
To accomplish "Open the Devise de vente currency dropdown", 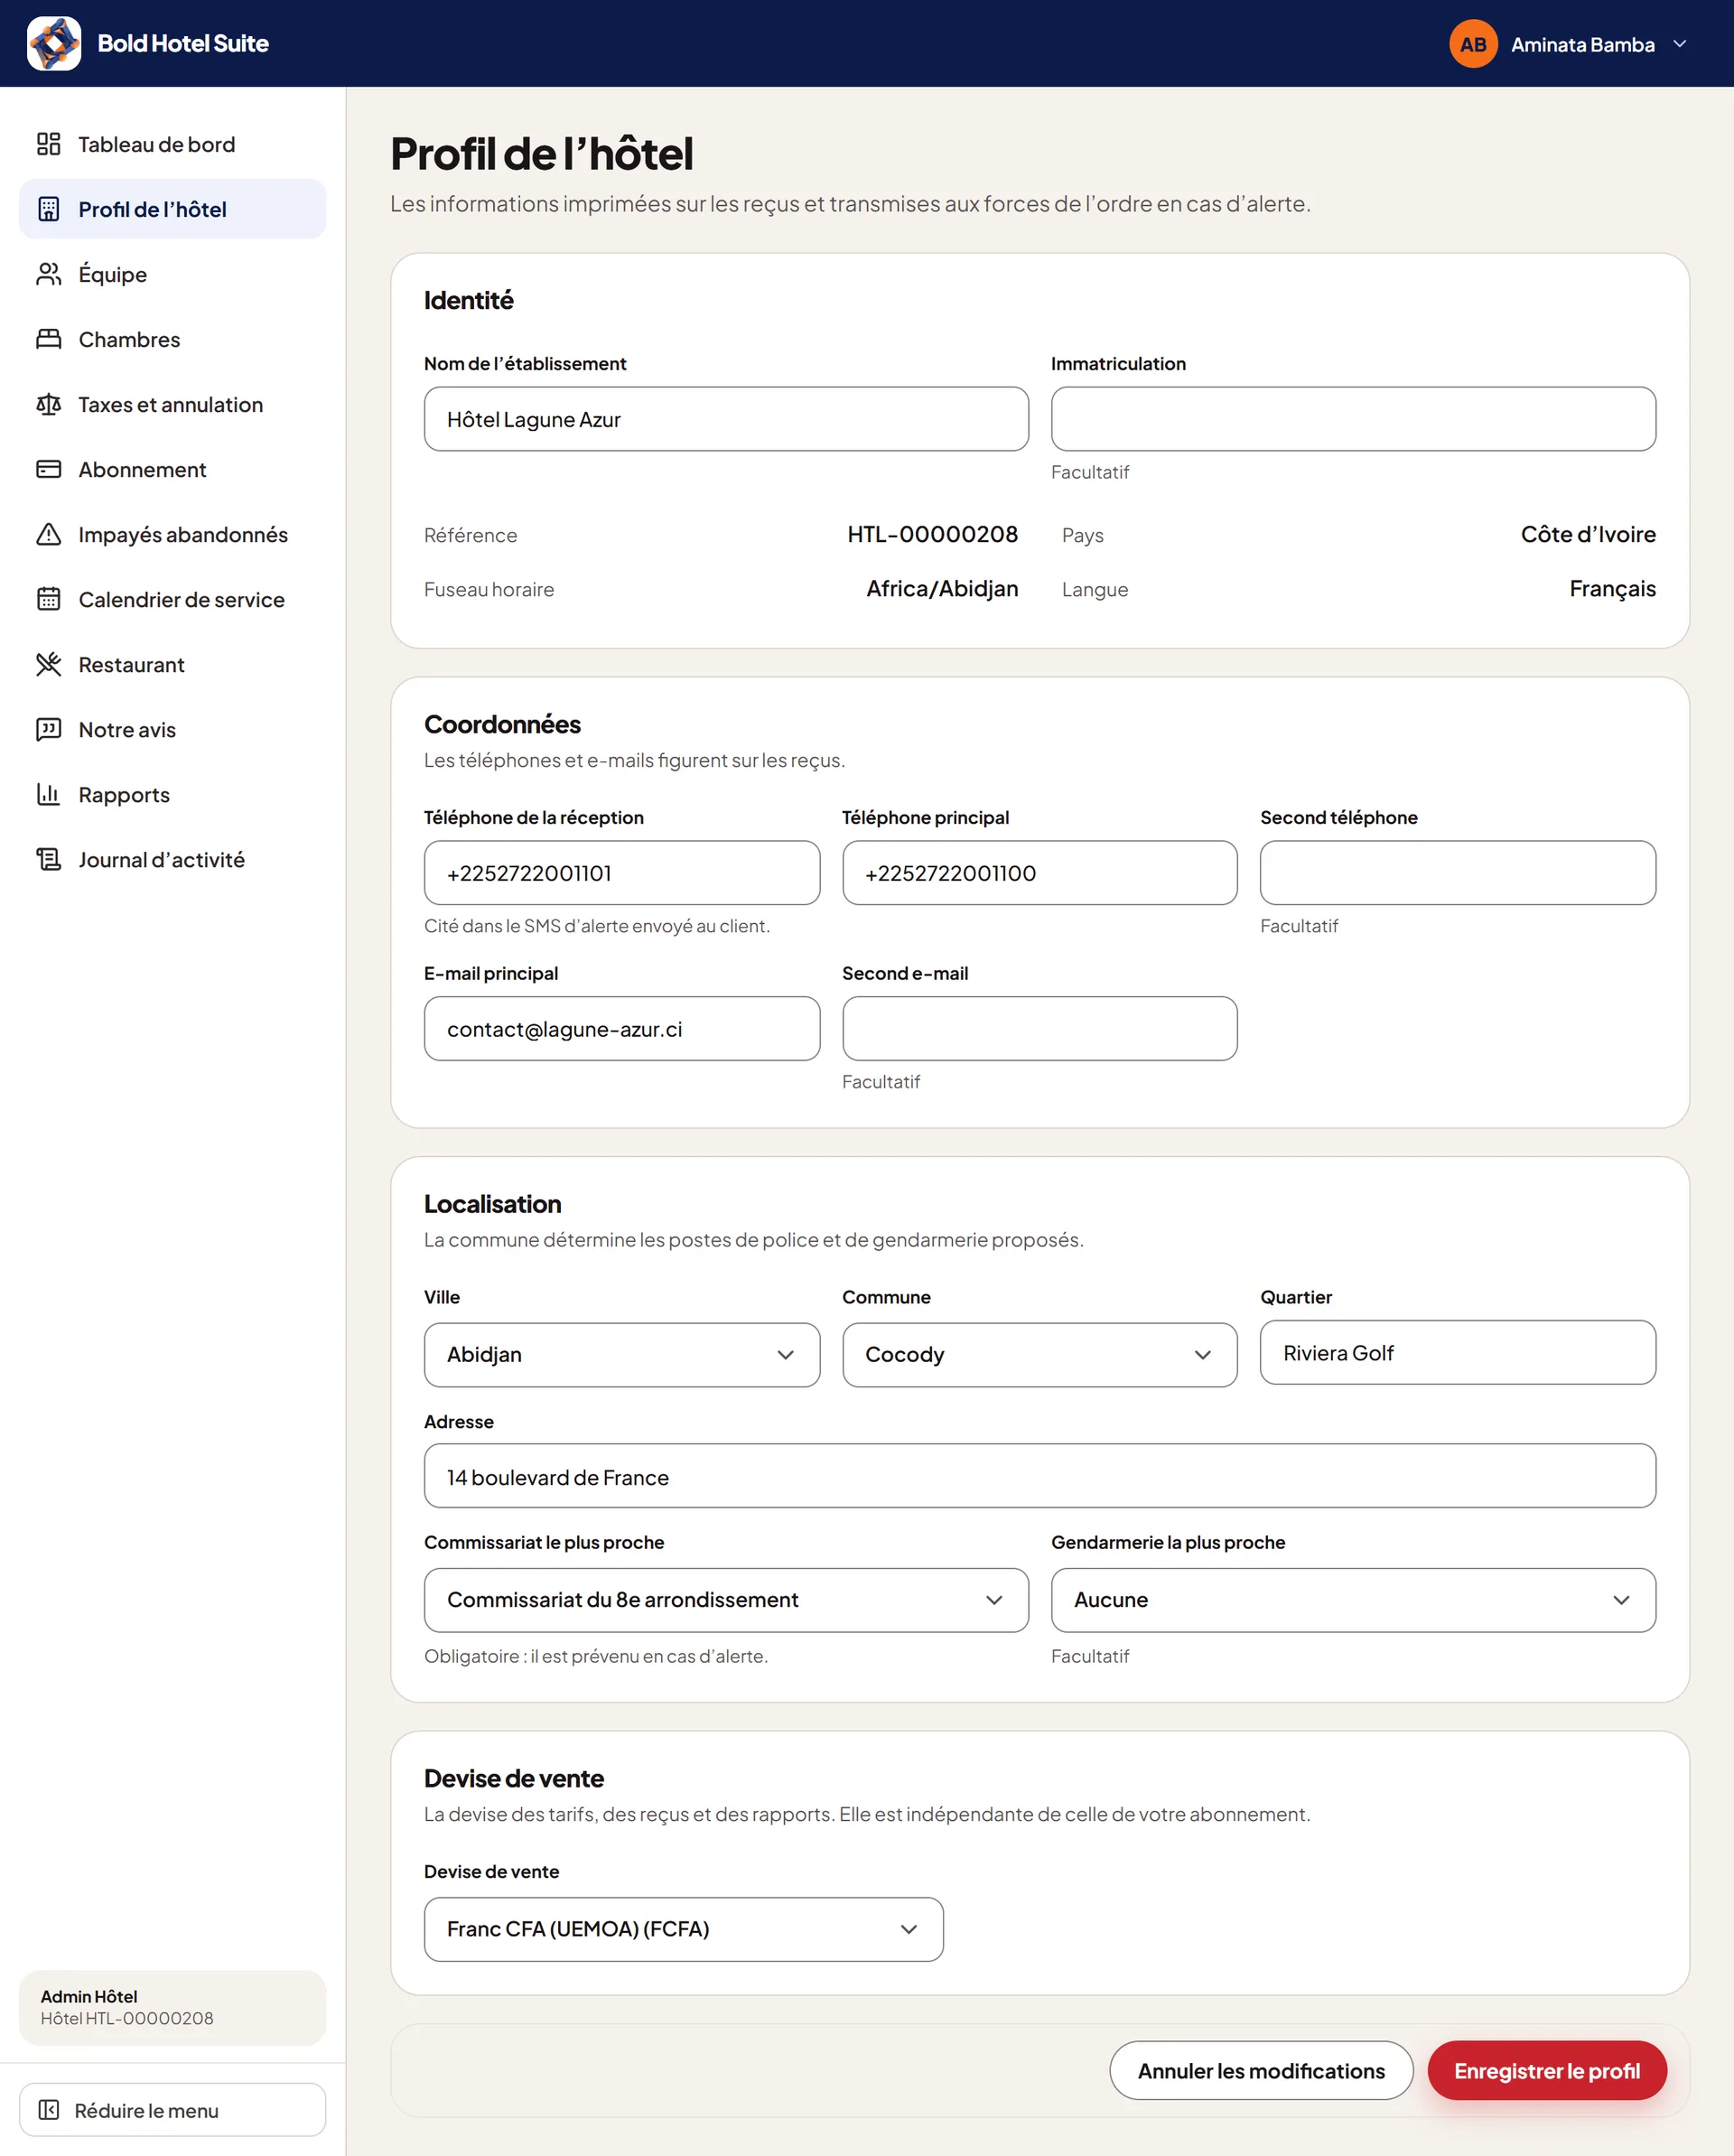I will point(684,1929).
